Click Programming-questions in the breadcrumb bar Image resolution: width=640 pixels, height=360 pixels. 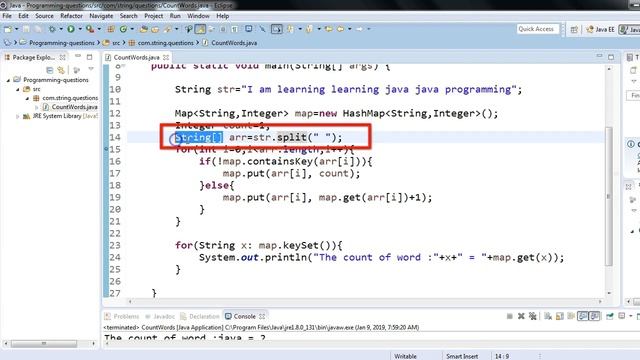point(62,43)
